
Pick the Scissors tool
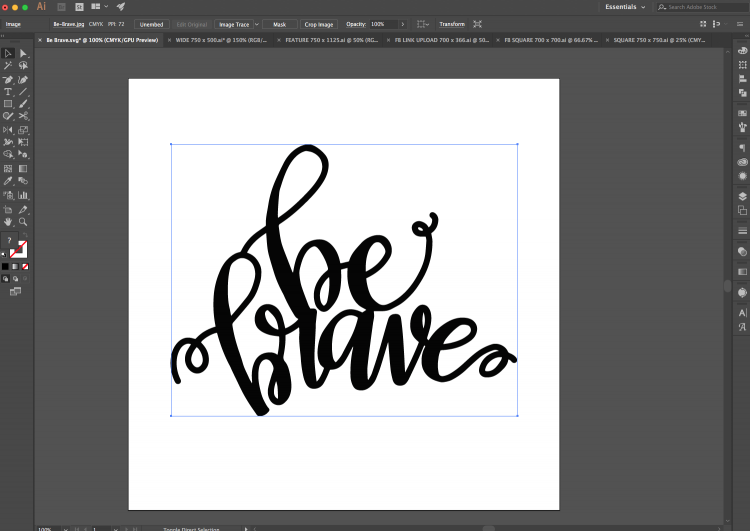click(23, 116)
